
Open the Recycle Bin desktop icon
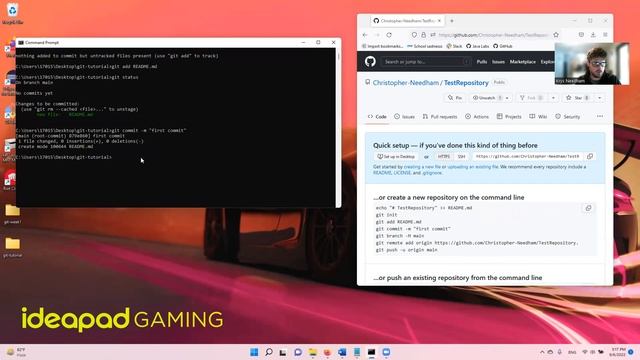click(12, 13)
